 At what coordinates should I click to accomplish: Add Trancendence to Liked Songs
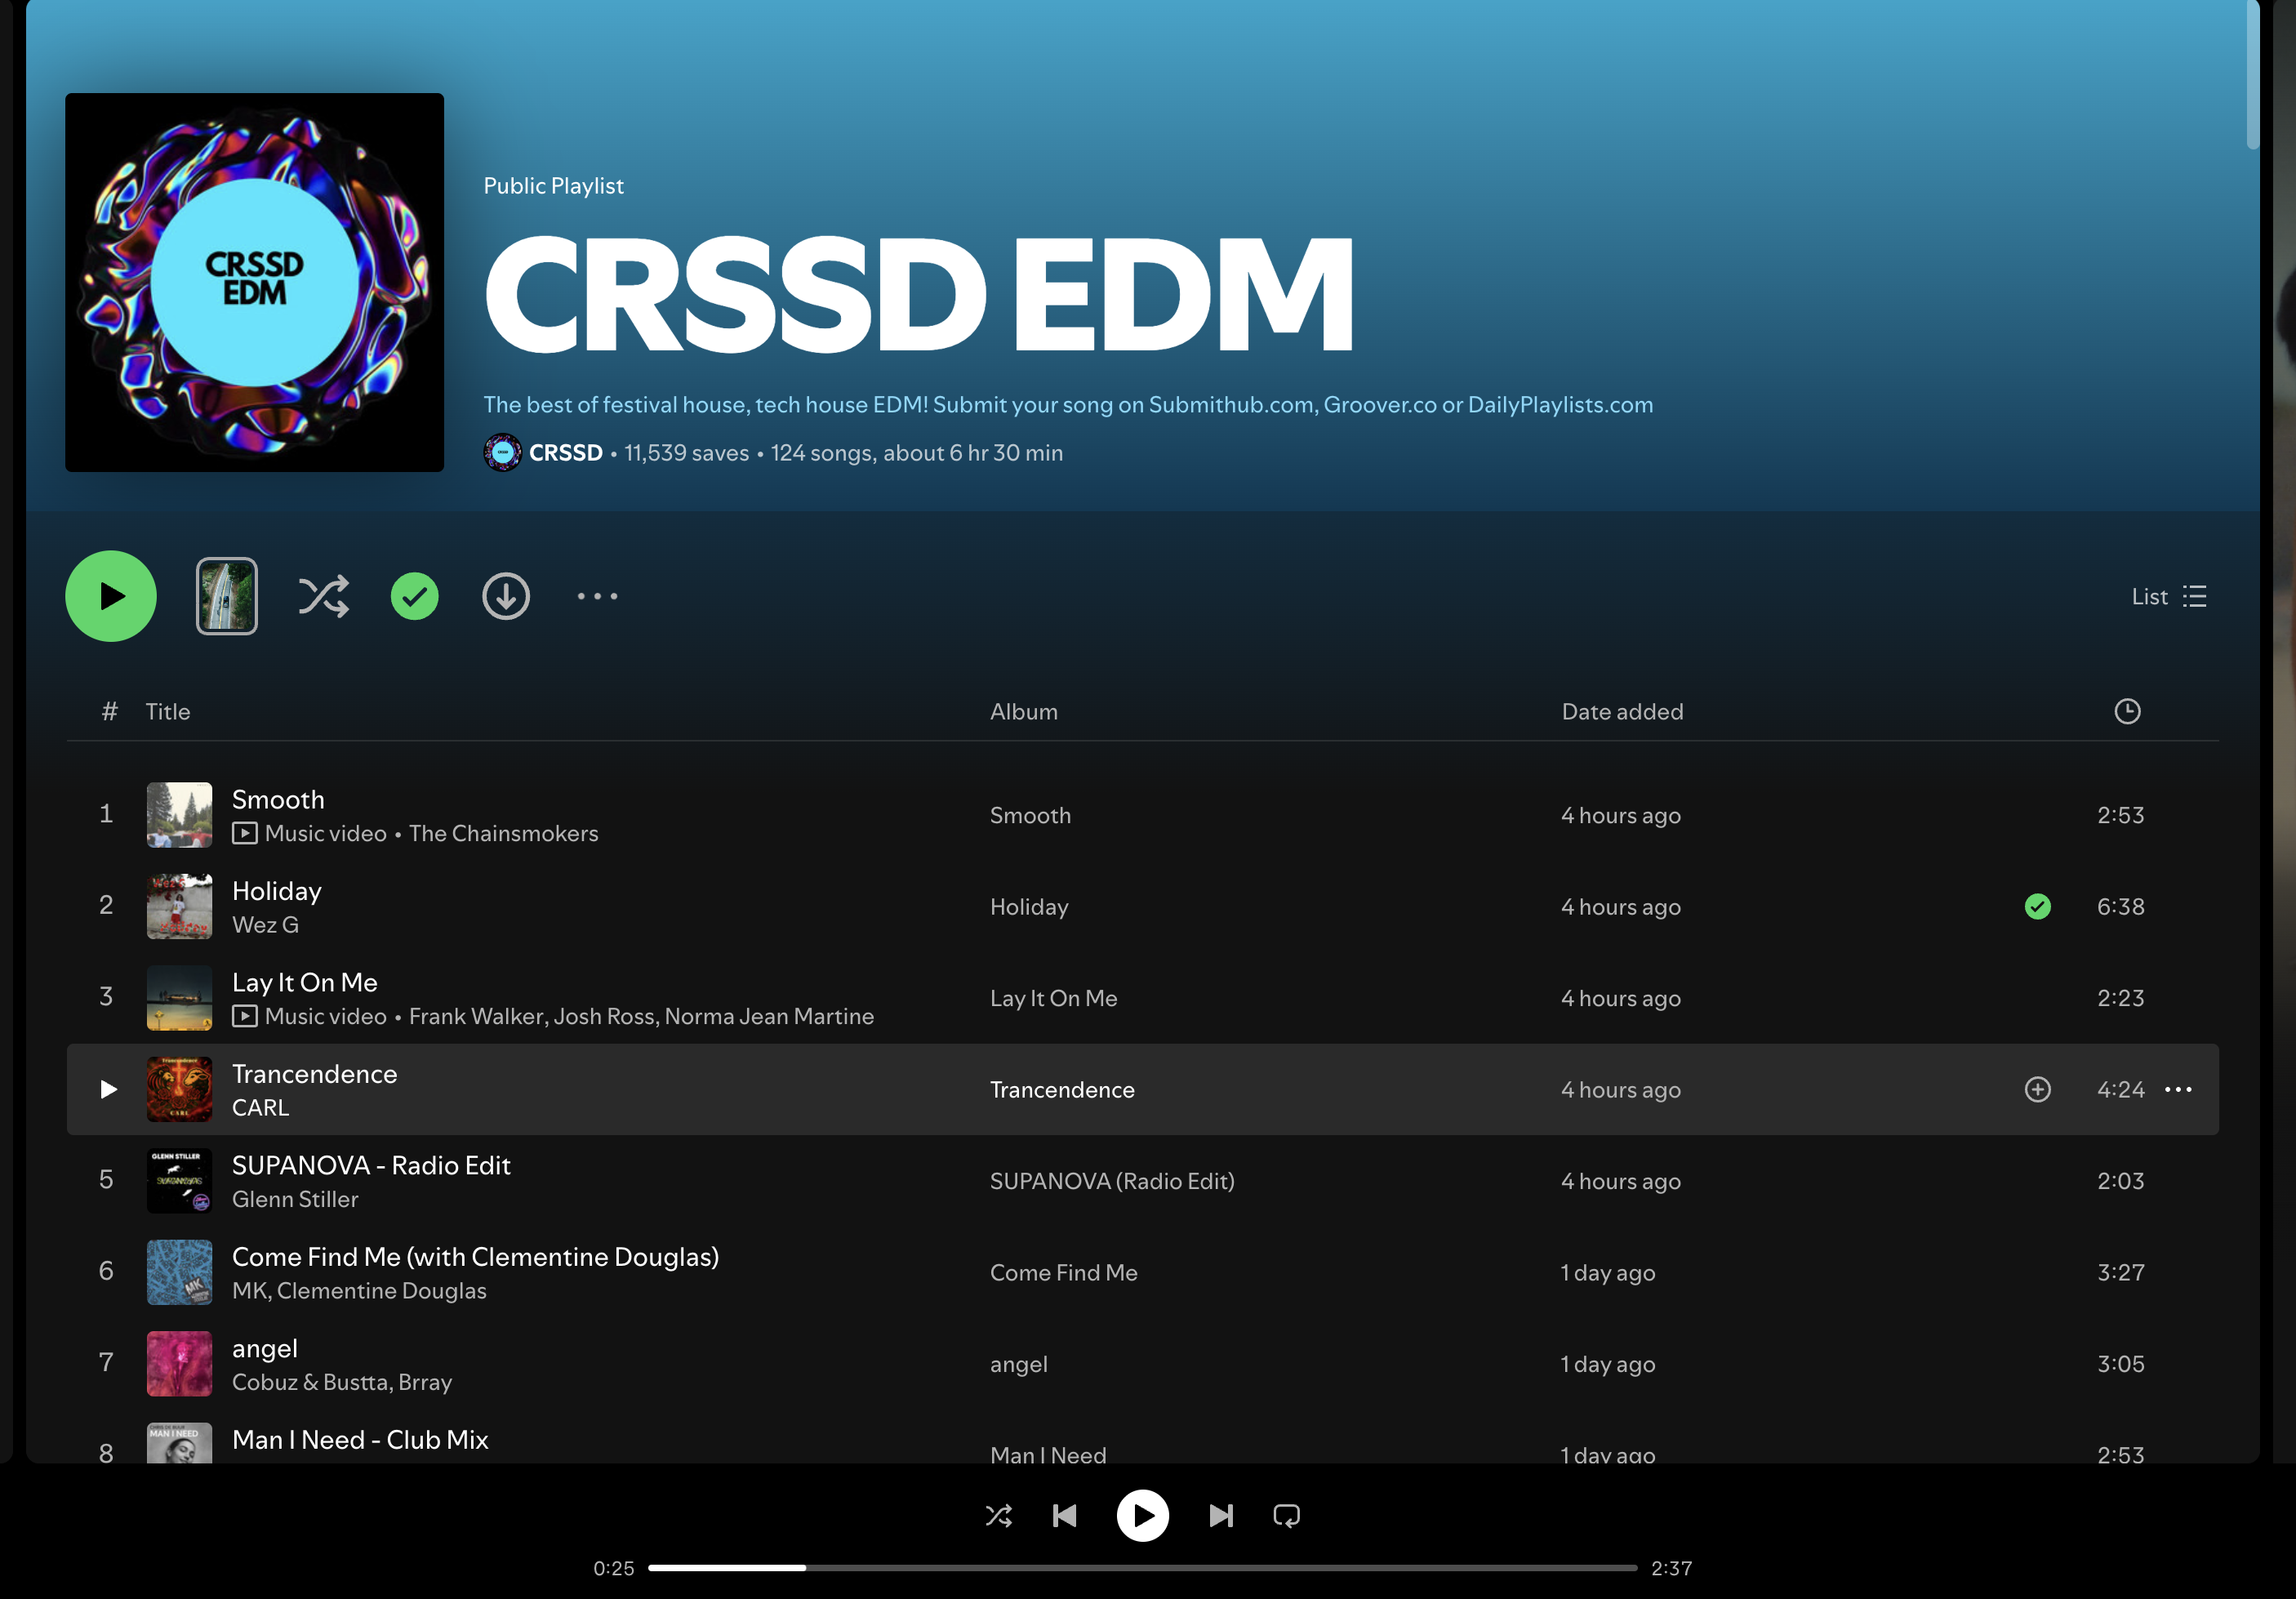coord(2037,1089)
